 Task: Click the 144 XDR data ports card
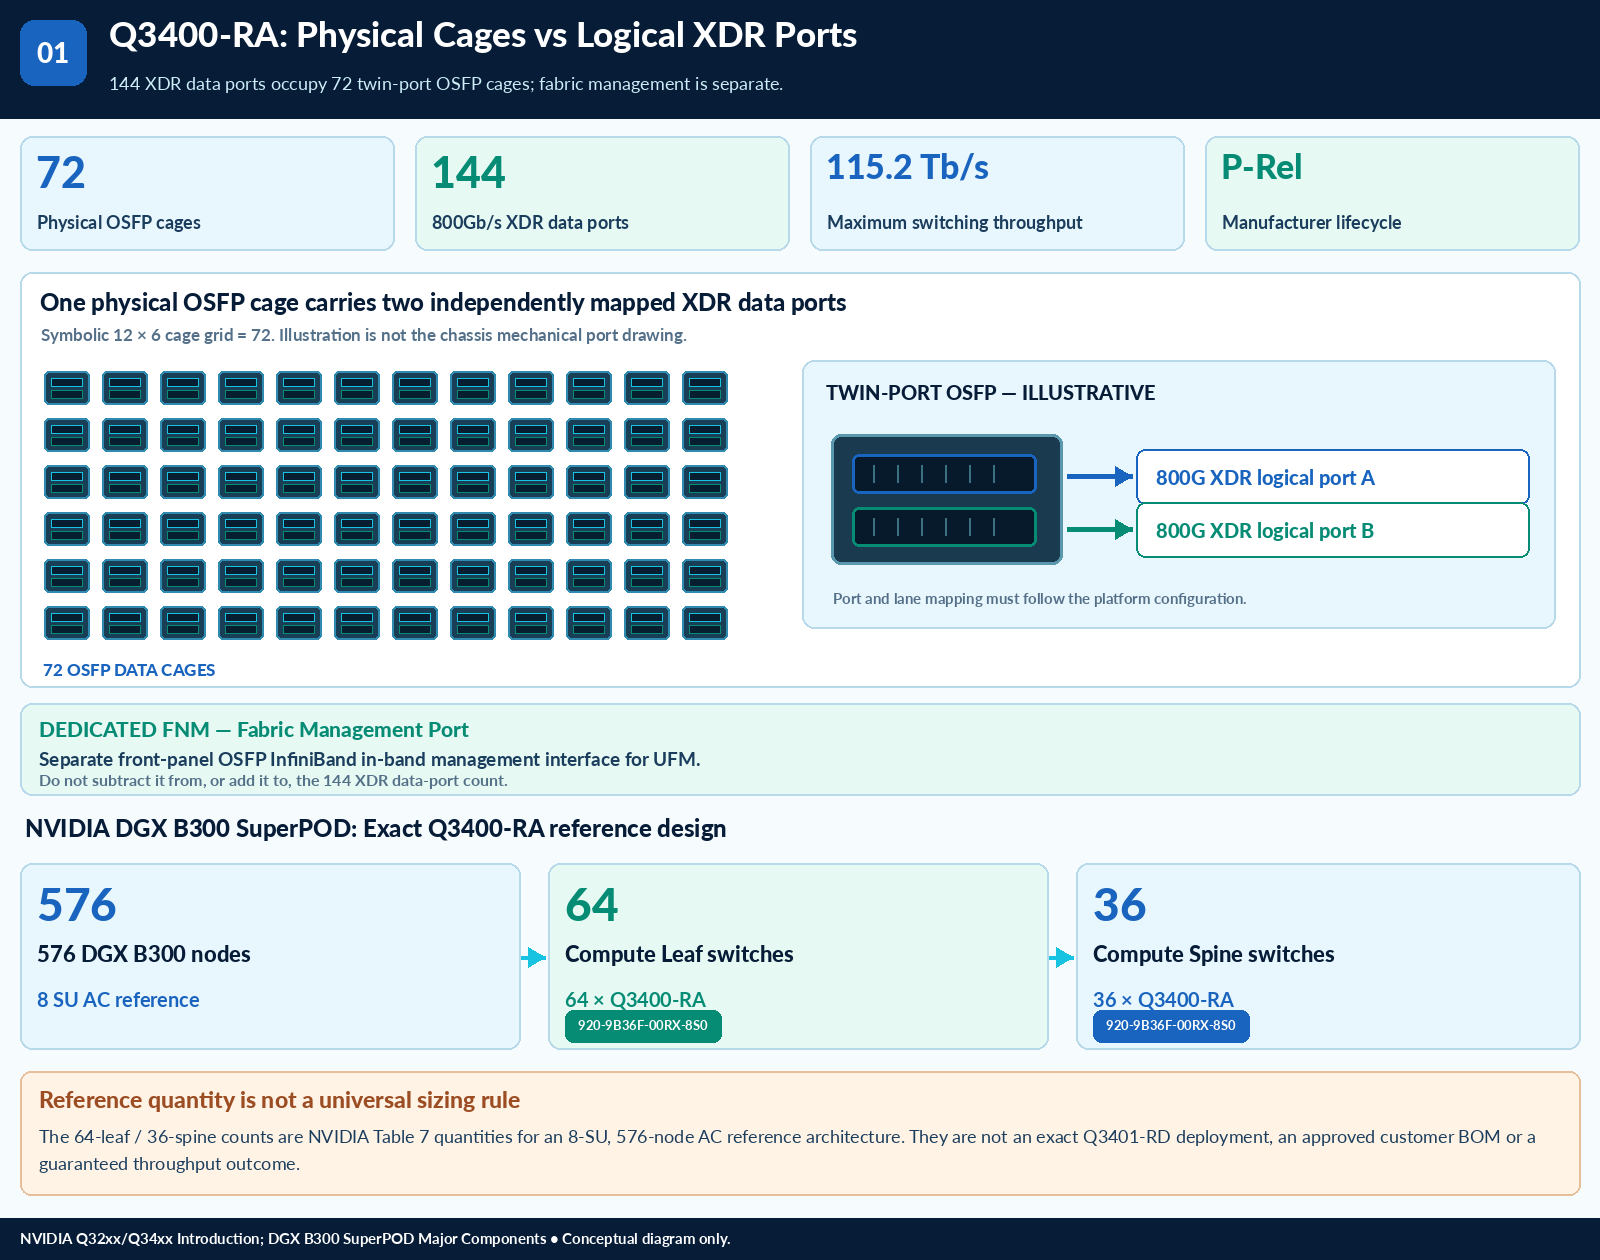pos(602,193)
